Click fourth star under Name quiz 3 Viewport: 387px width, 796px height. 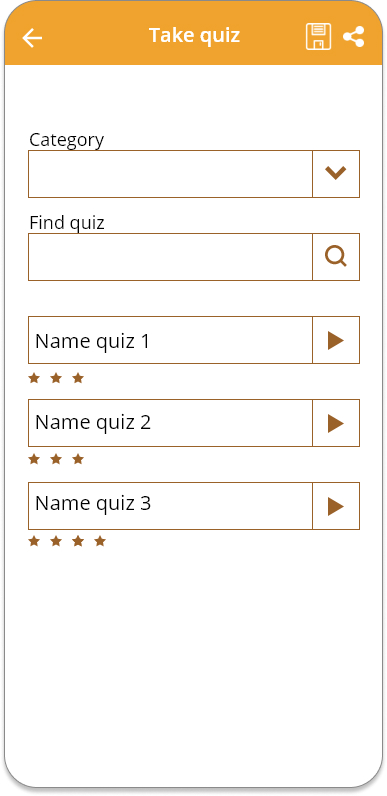coord(100,541)
